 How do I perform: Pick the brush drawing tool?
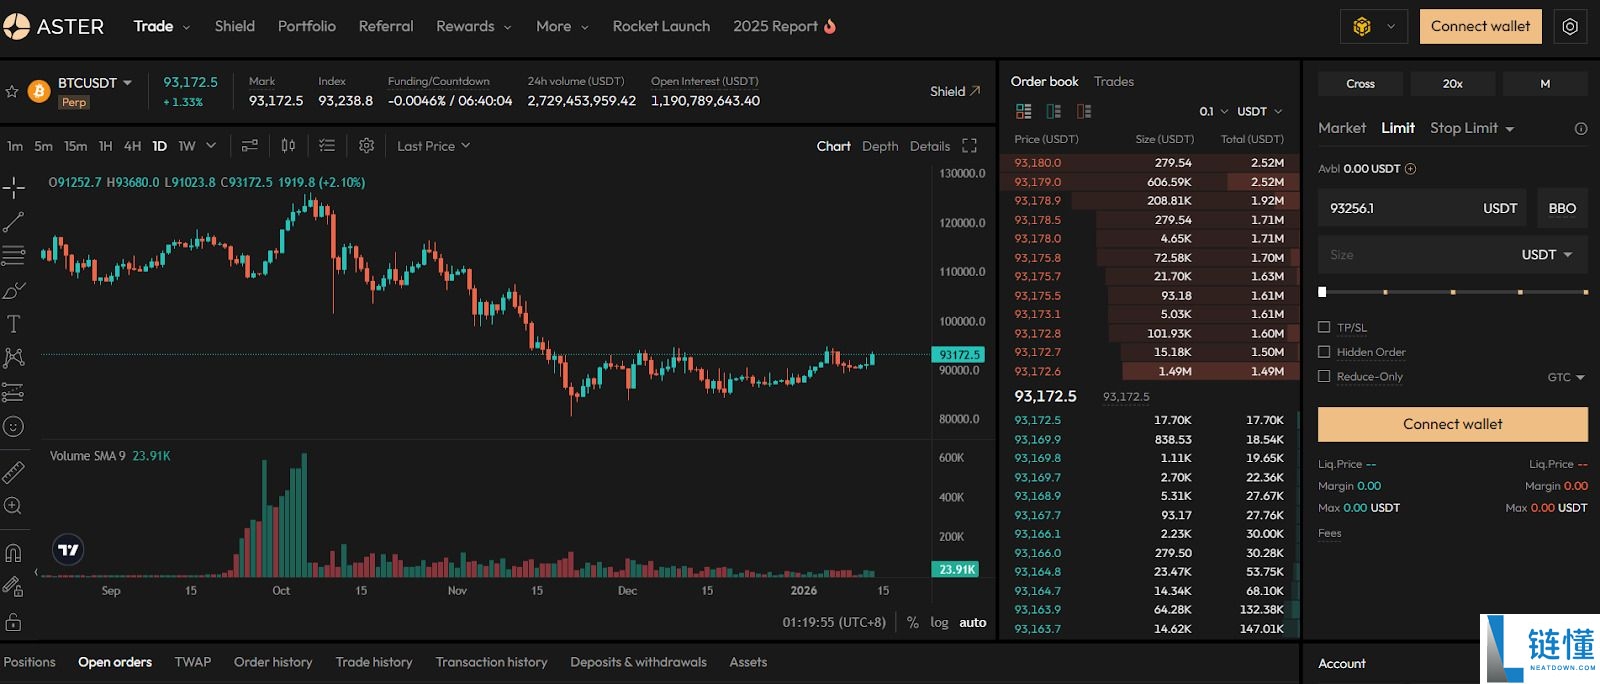click(x=14, y=290)
